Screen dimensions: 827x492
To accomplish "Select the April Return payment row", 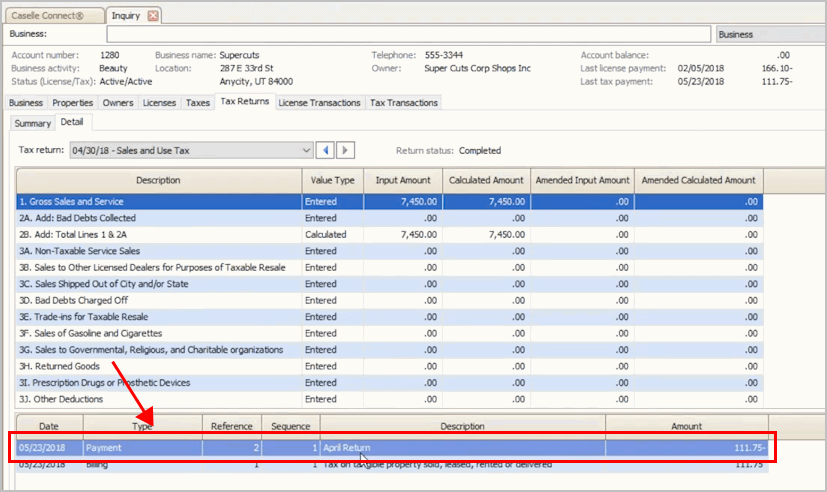I will pyautogui.click(x=390, y=448).
